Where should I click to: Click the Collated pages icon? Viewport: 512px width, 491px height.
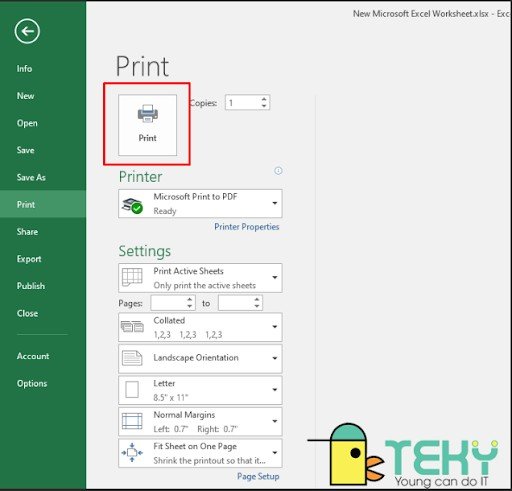(132, 327)
